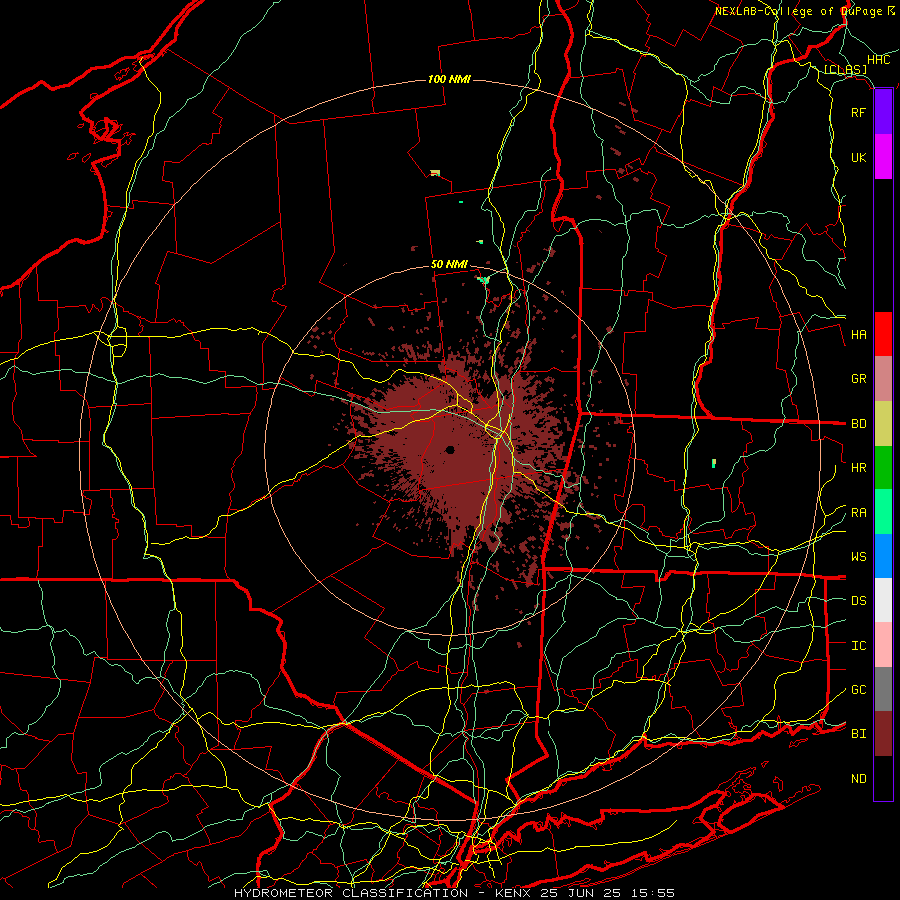Click the RF purple legend swatch
Screen dimensions: 900x900
click(x=883, y=112)
